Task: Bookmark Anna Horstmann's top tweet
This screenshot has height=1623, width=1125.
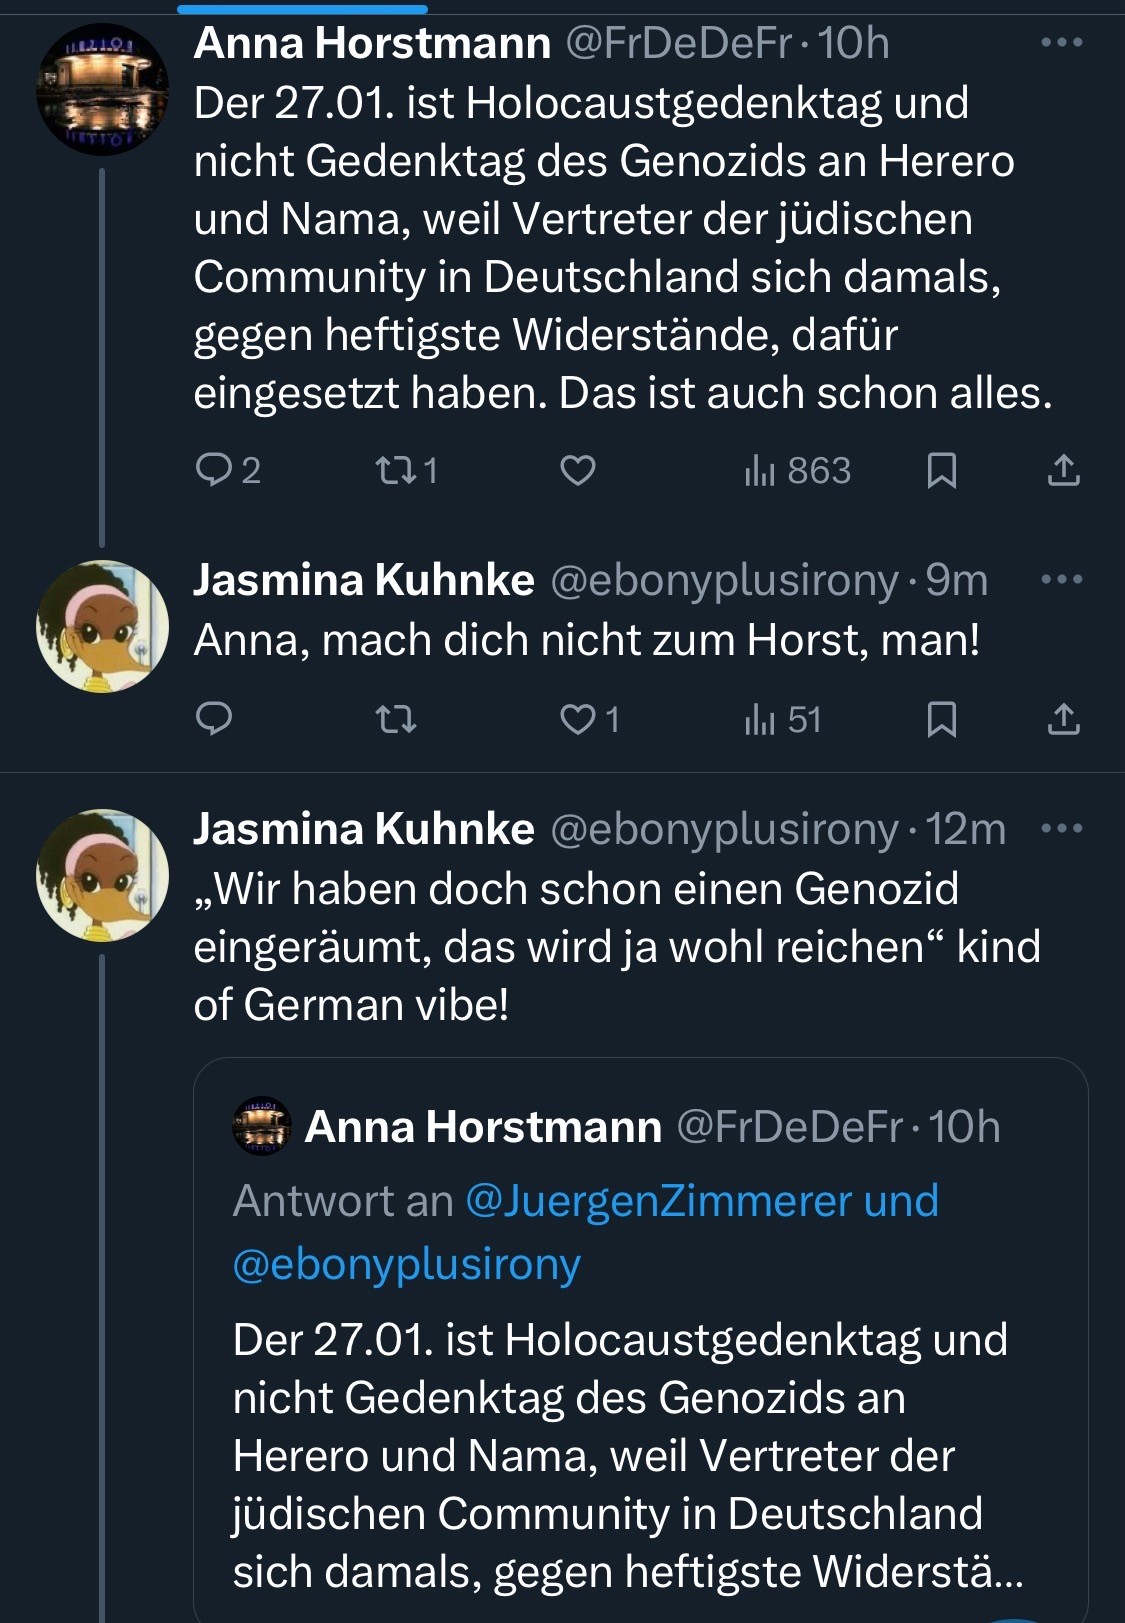Action: click(941, 470)
